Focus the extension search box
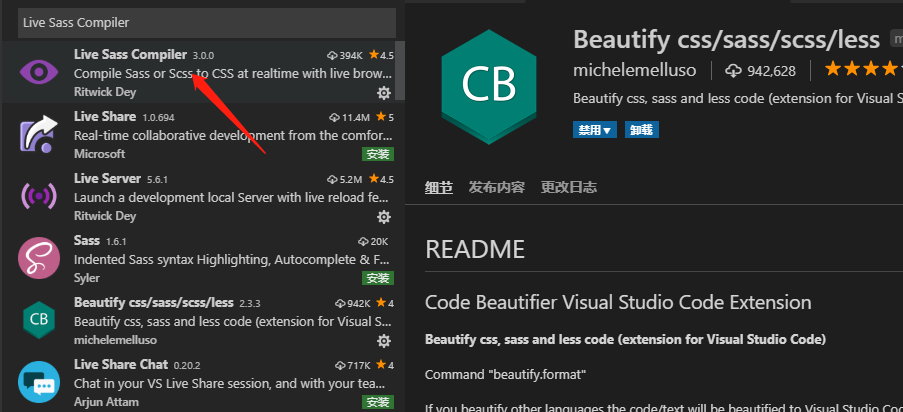Viewport: 903px width, 412px height. point(207,22)
